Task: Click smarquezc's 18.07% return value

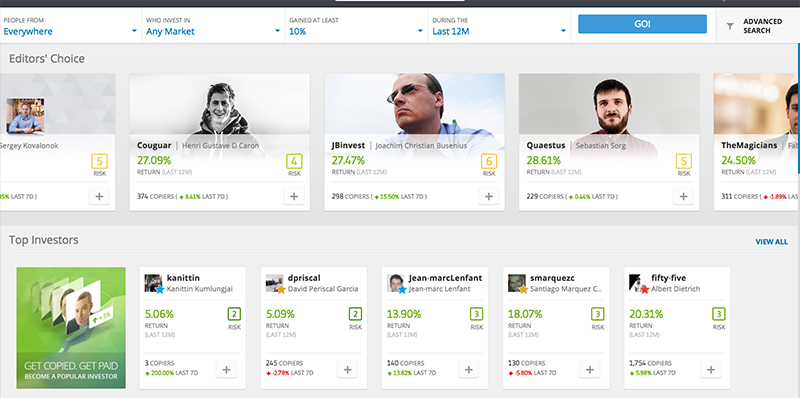Action: (525, 314)
